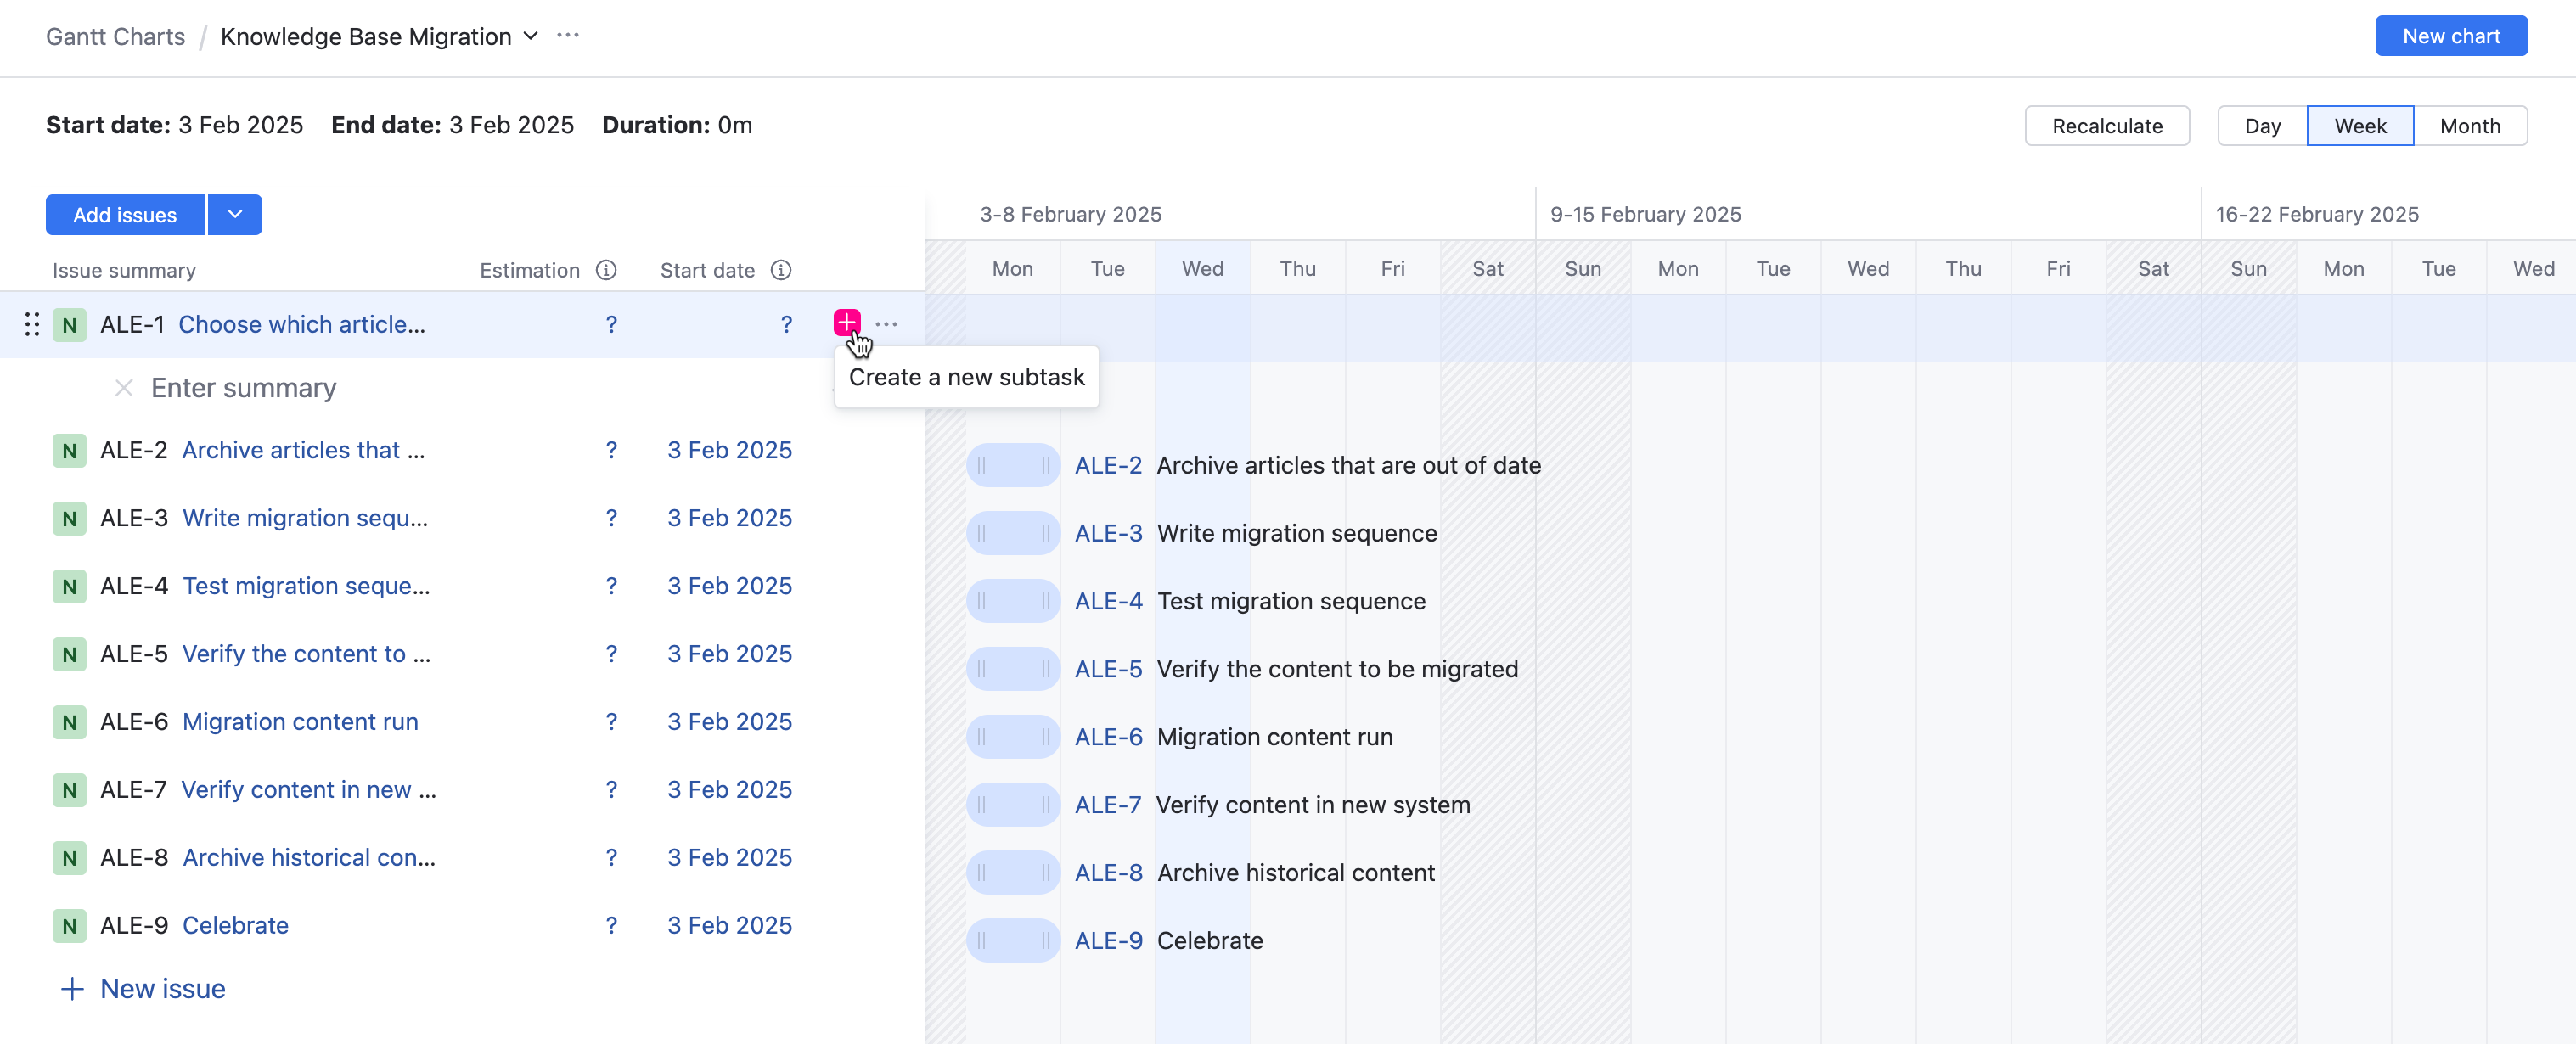Viewport: 2576px width, 1044px height.
Task: Click the ALE-1 row drag handle
Action: coord(32,324)
